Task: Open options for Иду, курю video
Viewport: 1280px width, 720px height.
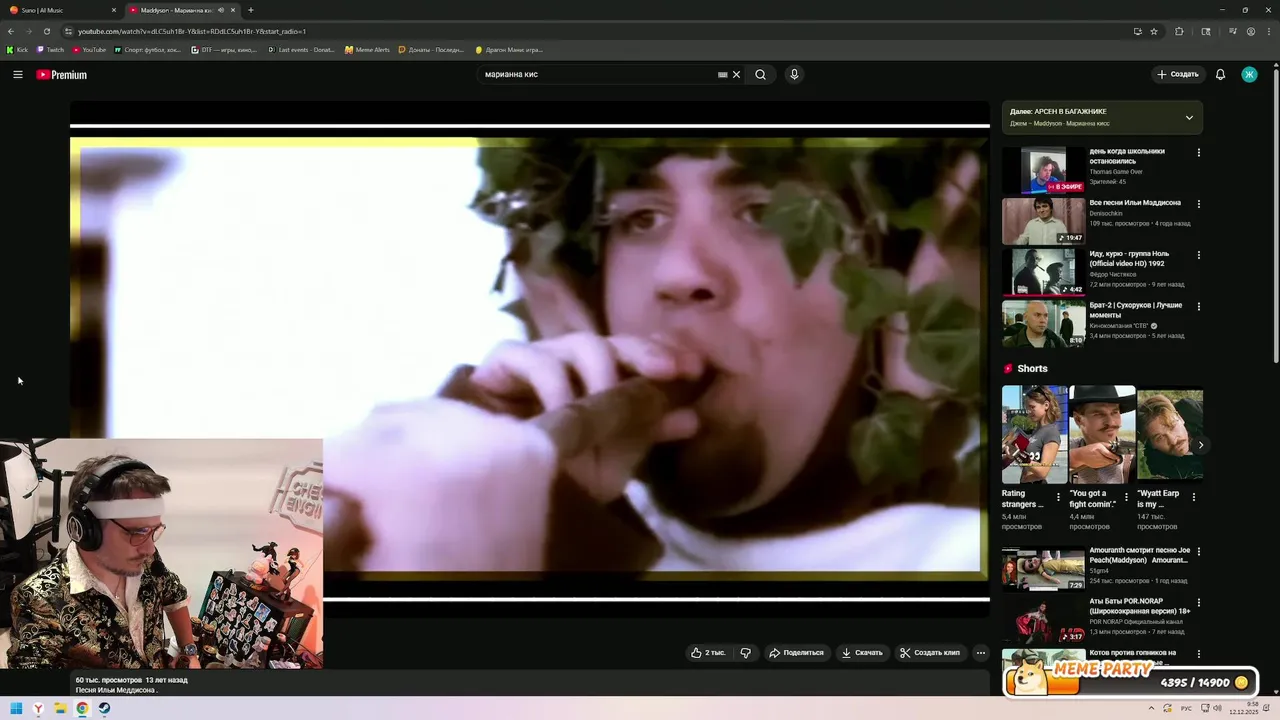Action: [1199, 255]
